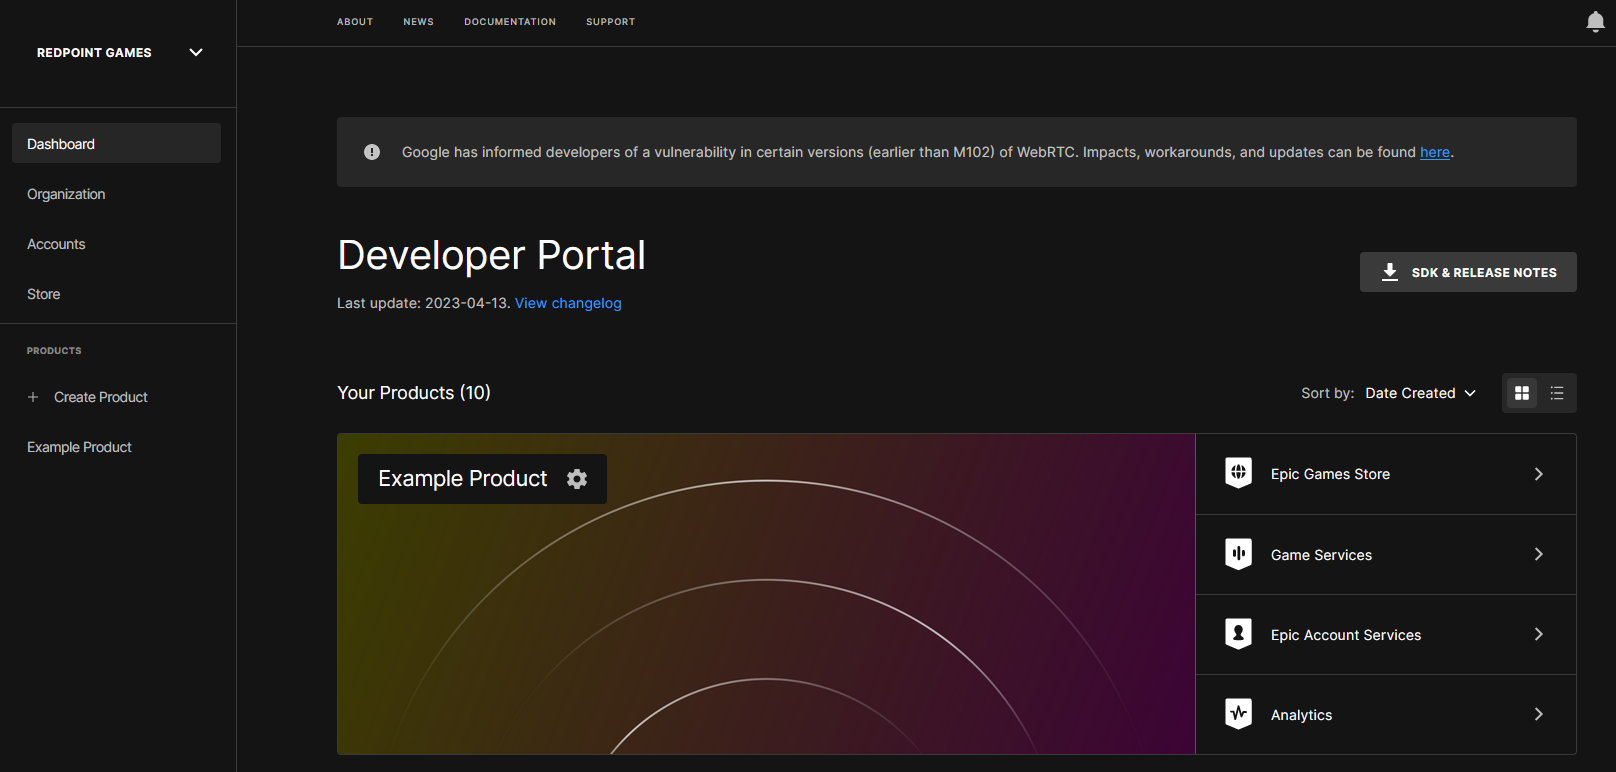Open the Documentation menu item
This screenshot has width=1616, height=772.
510,22
